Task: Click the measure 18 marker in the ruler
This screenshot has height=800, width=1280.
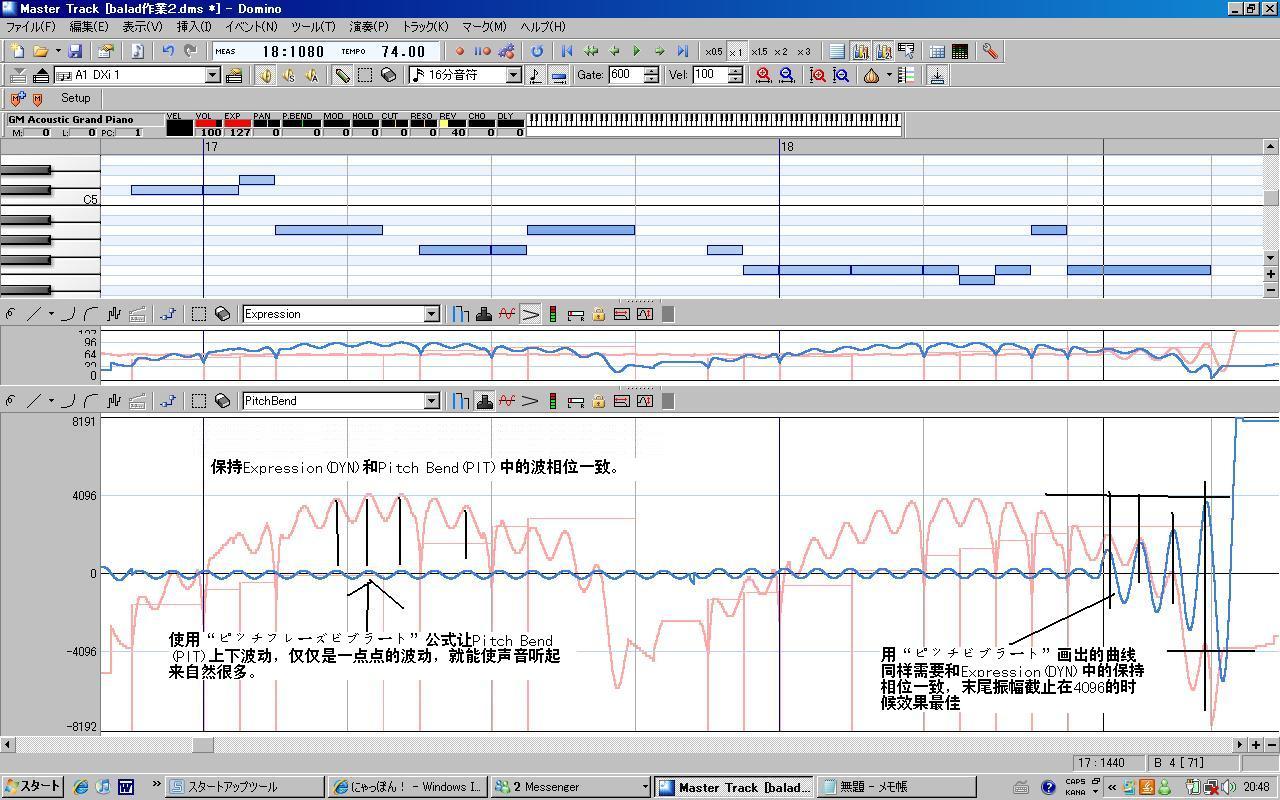Action: (787, 147)
